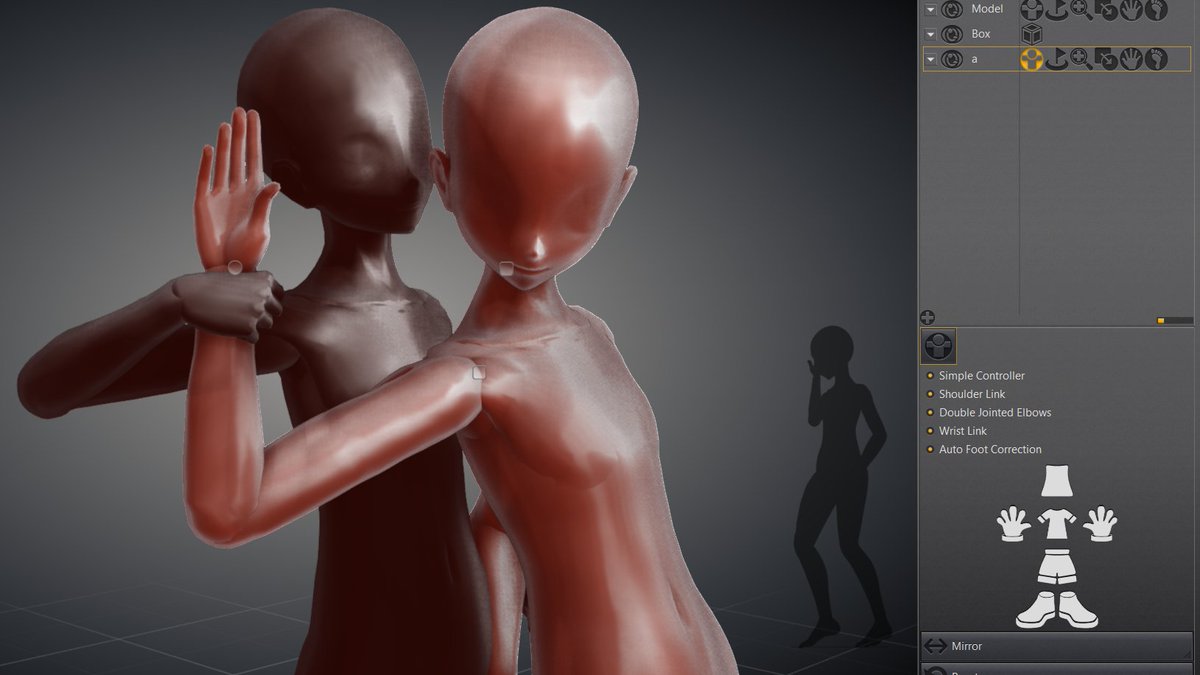1200x675 pixels.
Task: Select the left glove clothing icon
Action: point(1014,523)
